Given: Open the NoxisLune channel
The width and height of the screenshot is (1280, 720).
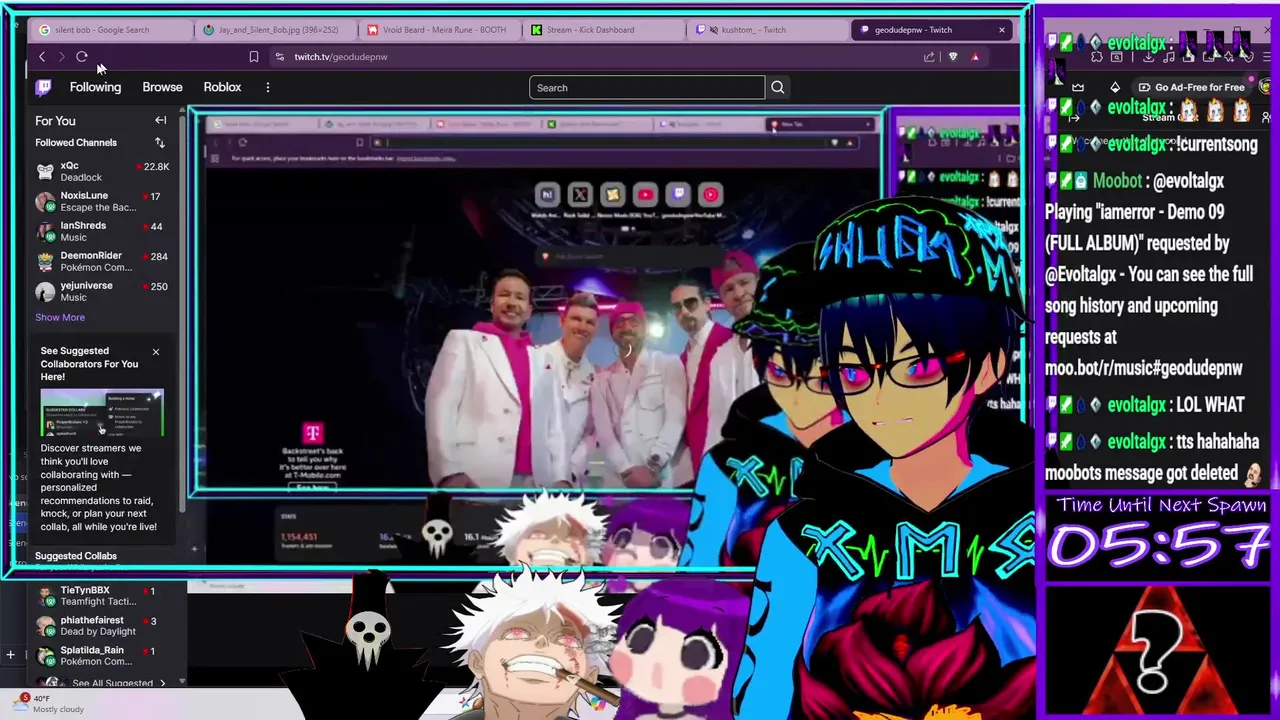Looking at the screenshot, I should [102, 201].
